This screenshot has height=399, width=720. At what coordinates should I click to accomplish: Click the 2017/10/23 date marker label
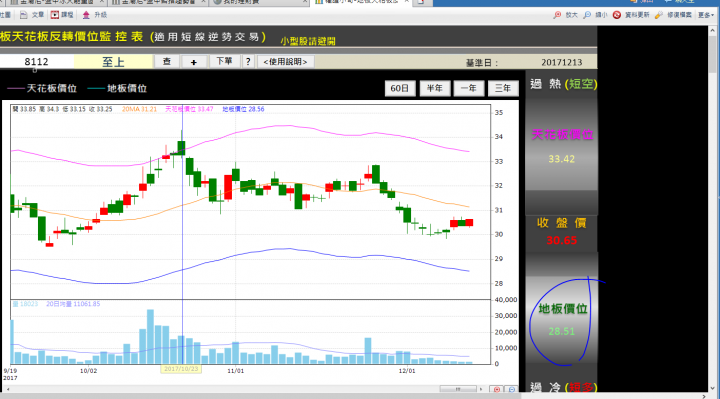coord(181,369)
